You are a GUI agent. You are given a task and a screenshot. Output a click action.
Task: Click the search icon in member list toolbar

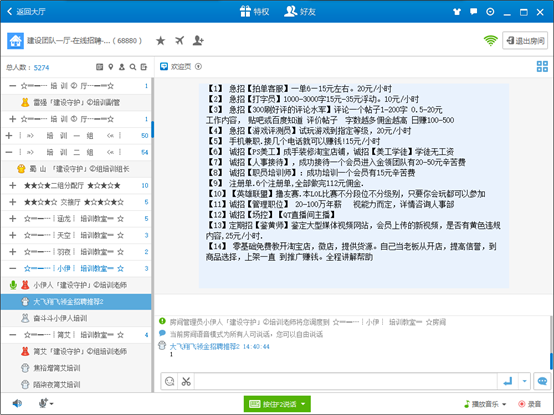132,67
